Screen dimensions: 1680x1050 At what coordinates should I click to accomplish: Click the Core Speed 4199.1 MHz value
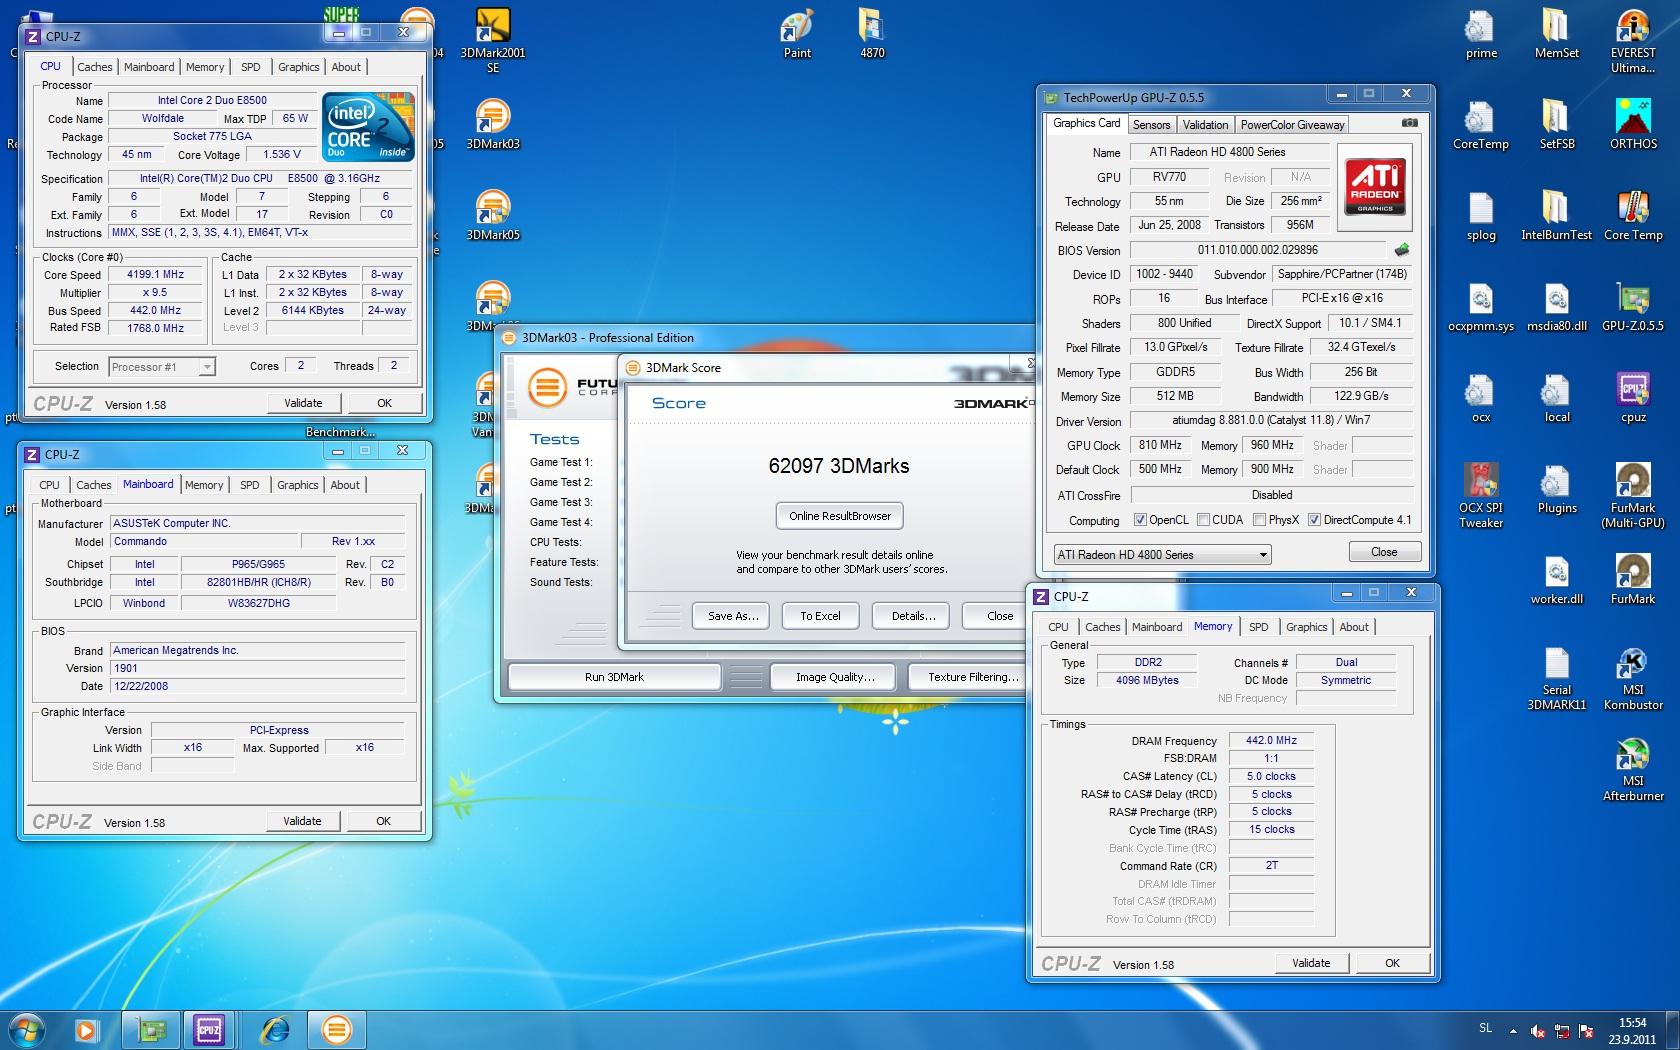tap(155, 274)
